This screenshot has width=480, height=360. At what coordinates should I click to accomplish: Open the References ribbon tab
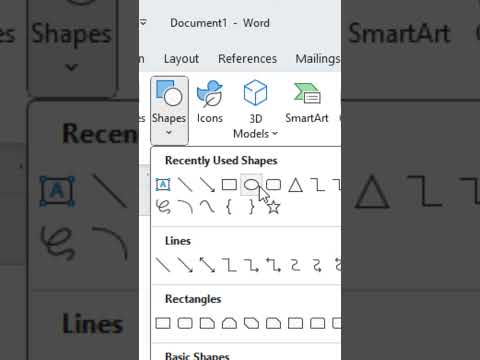pyautogui.click(x=247, y=59)
